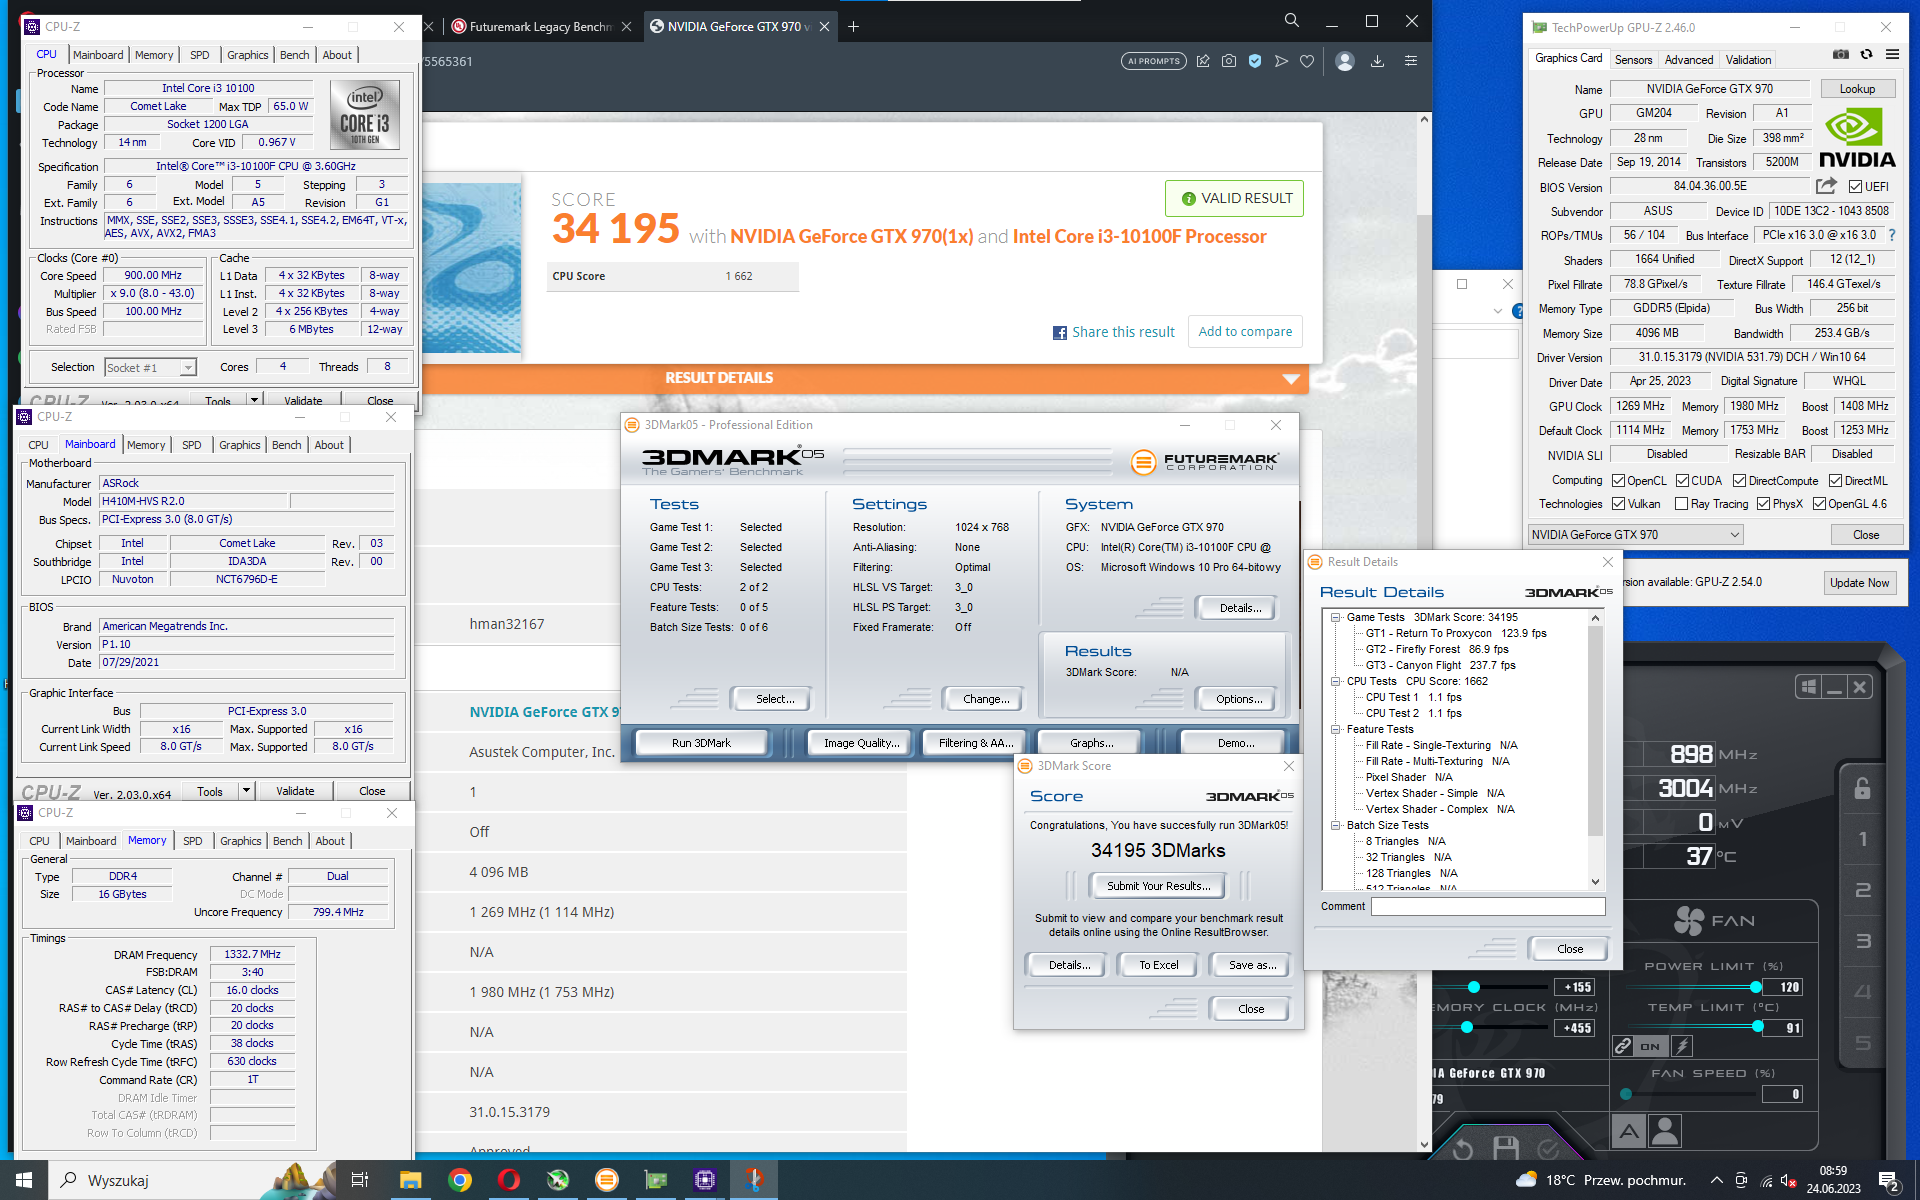Click the heart bookmark icon in browser

[1307, 61]
